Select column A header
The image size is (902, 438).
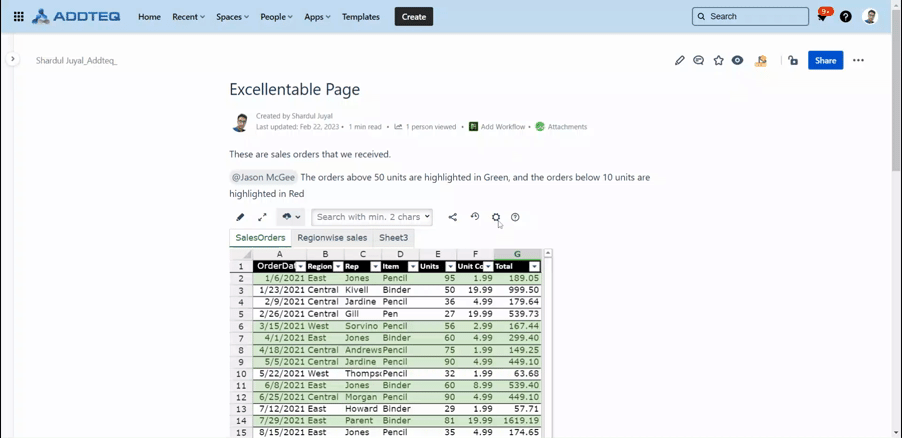(x=280, y=254)
